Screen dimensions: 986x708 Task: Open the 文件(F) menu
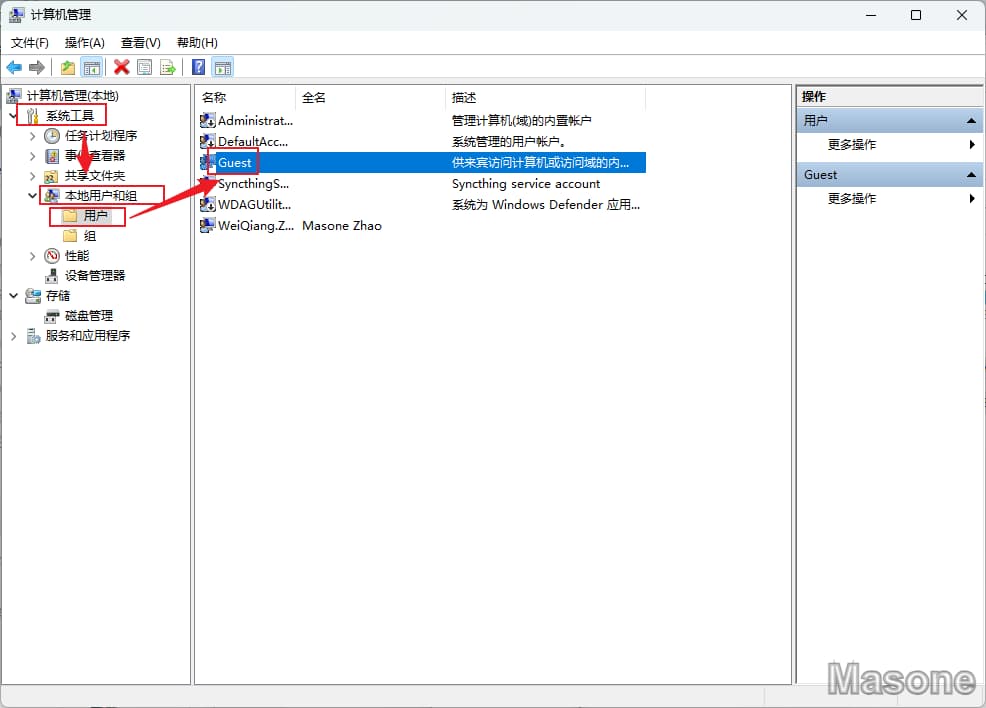pyautogui.click(x=30, y=43)
